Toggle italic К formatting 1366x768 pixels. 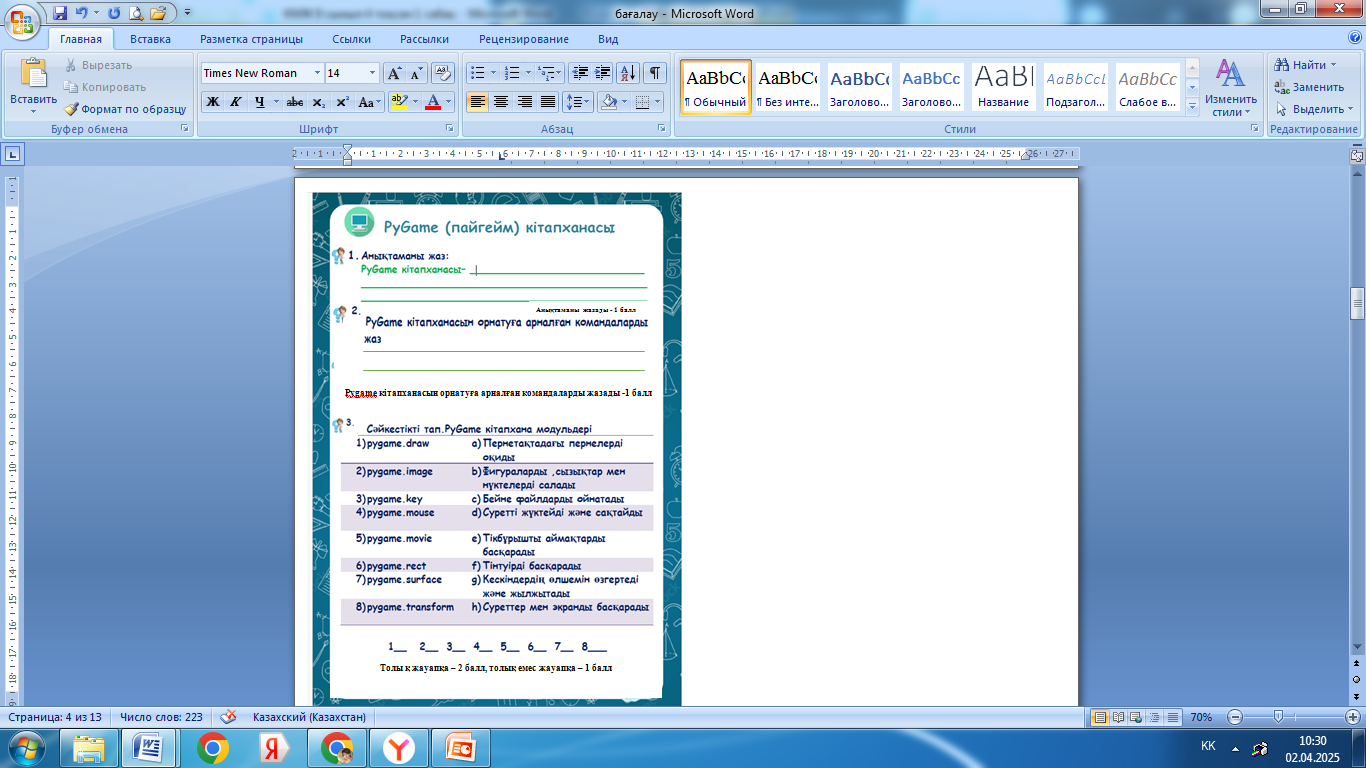point(236,102)
